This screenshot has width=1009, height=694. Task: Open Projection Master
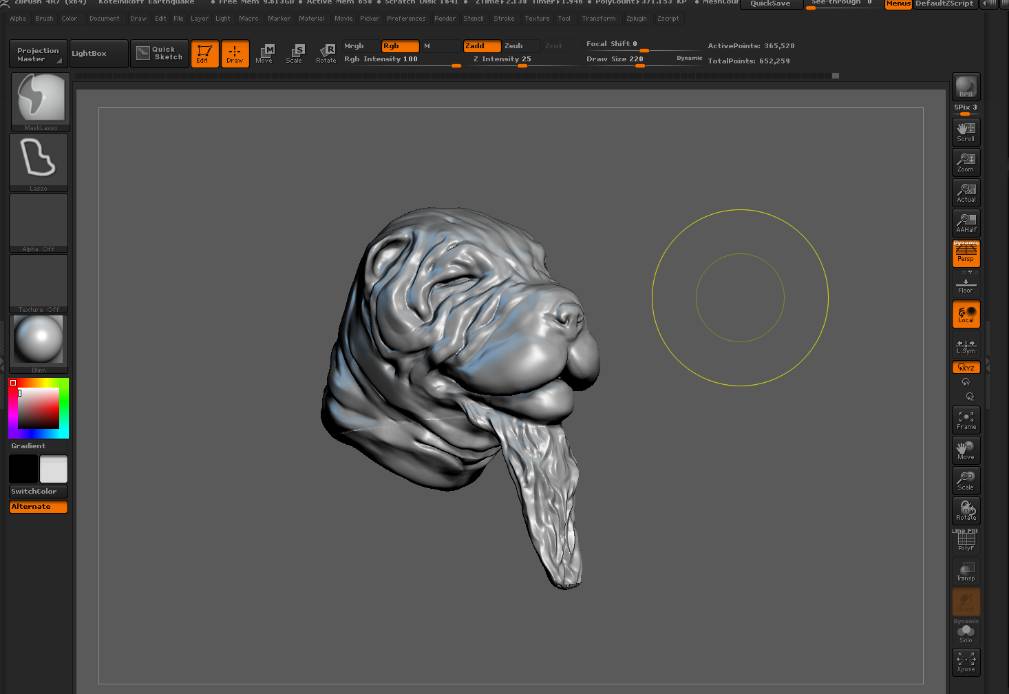38,54
